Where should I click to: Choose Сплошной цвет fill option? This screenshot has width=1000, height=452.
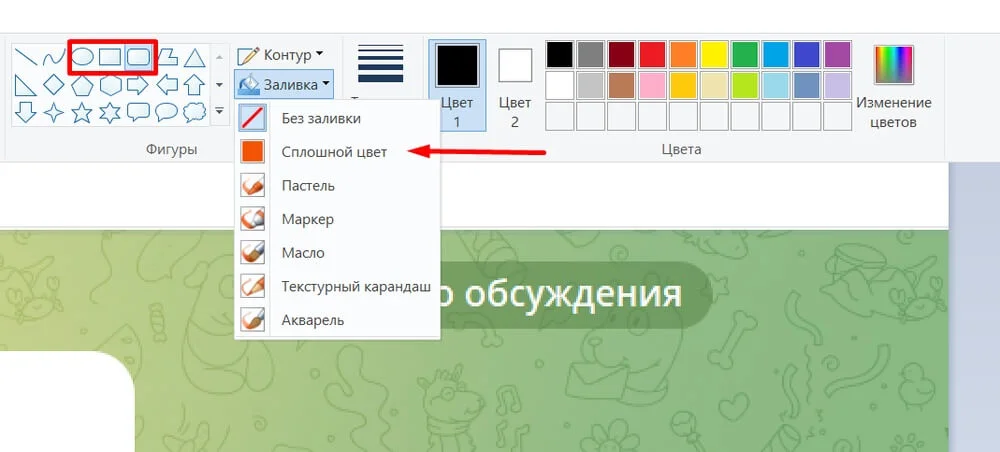click(x=337, y=152)
